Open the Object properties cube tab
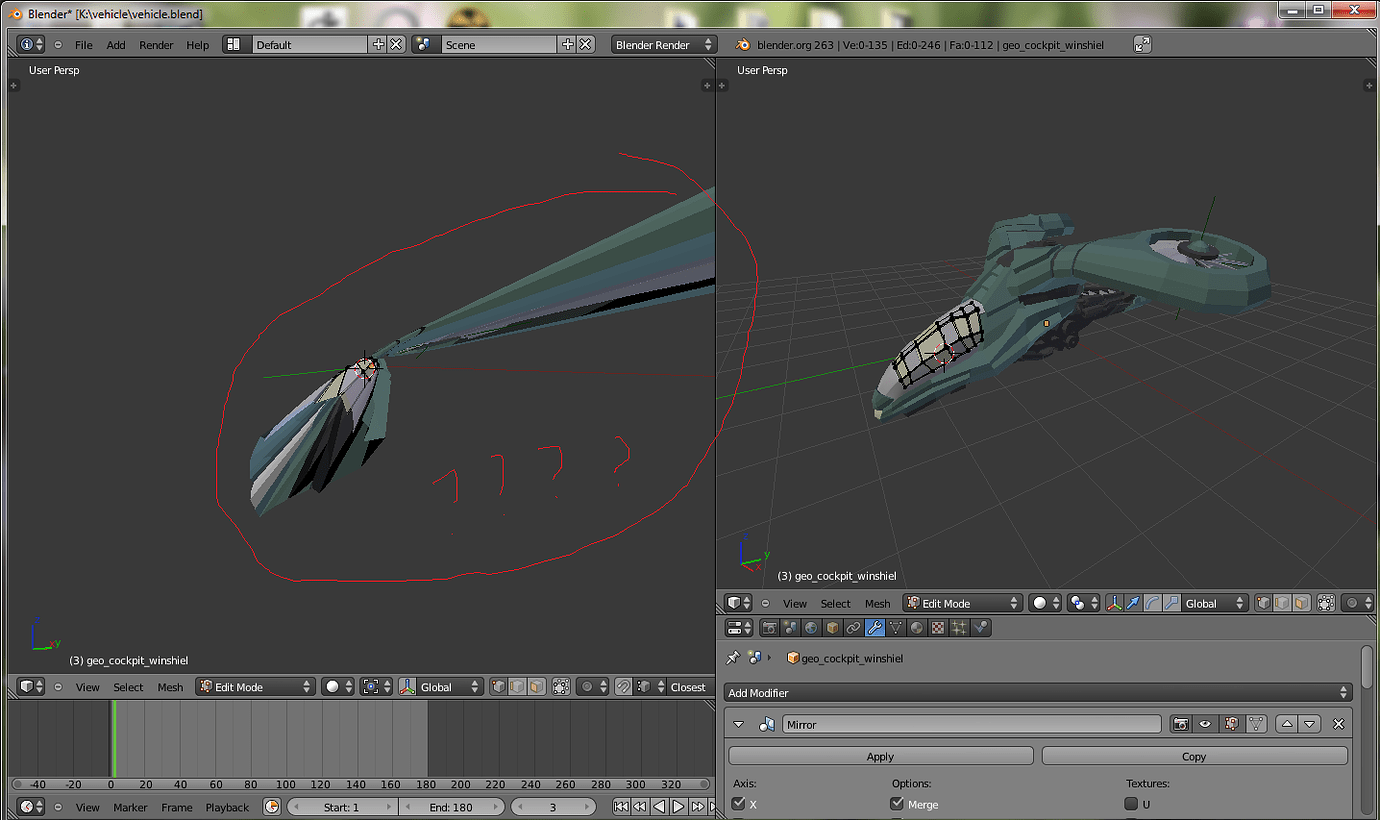 (832, 628)
